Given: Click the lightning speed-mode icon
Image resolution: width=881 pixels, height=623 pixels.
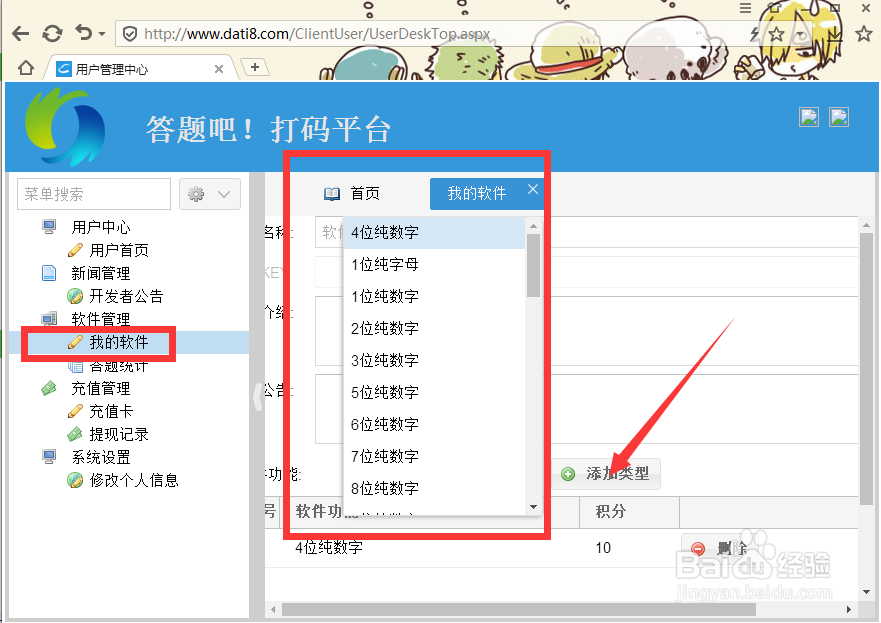Looking at the screenshot, I should pos(755,34).
